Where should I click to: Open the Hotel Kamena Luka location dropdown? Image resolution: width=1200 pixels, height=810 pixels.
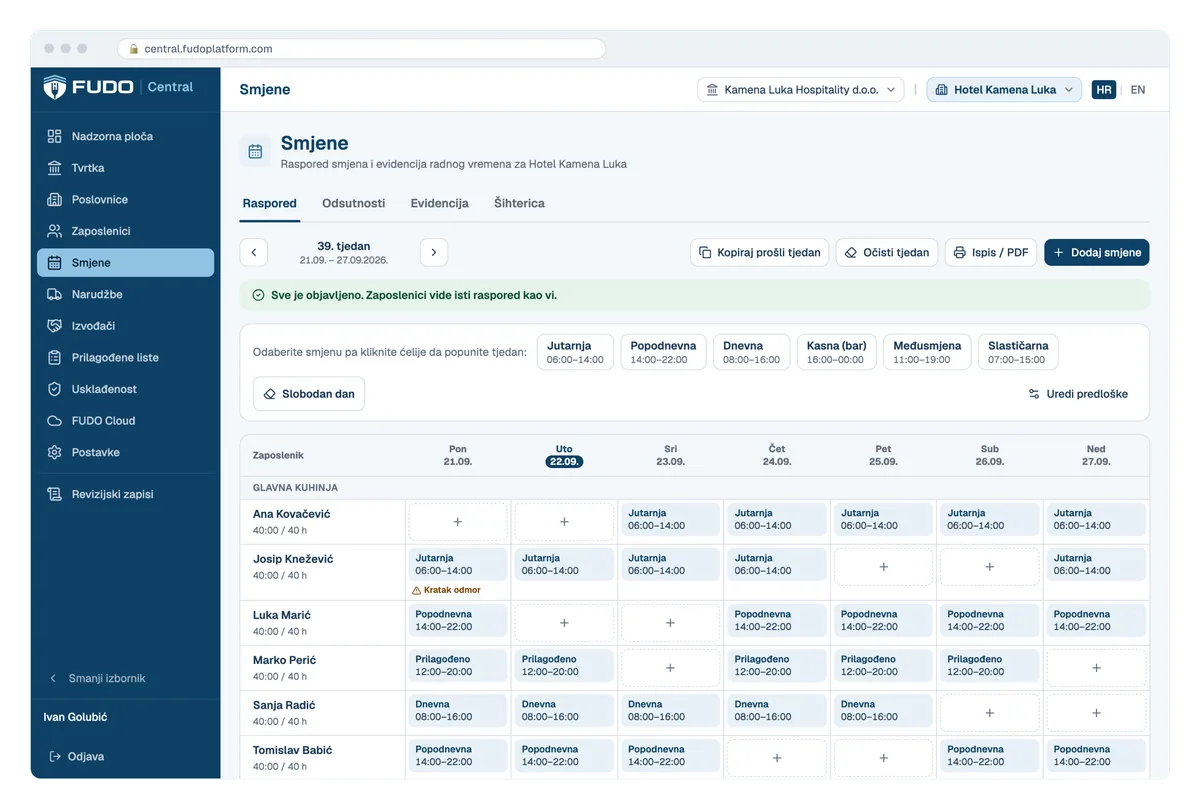click(x=1004, y=90)
